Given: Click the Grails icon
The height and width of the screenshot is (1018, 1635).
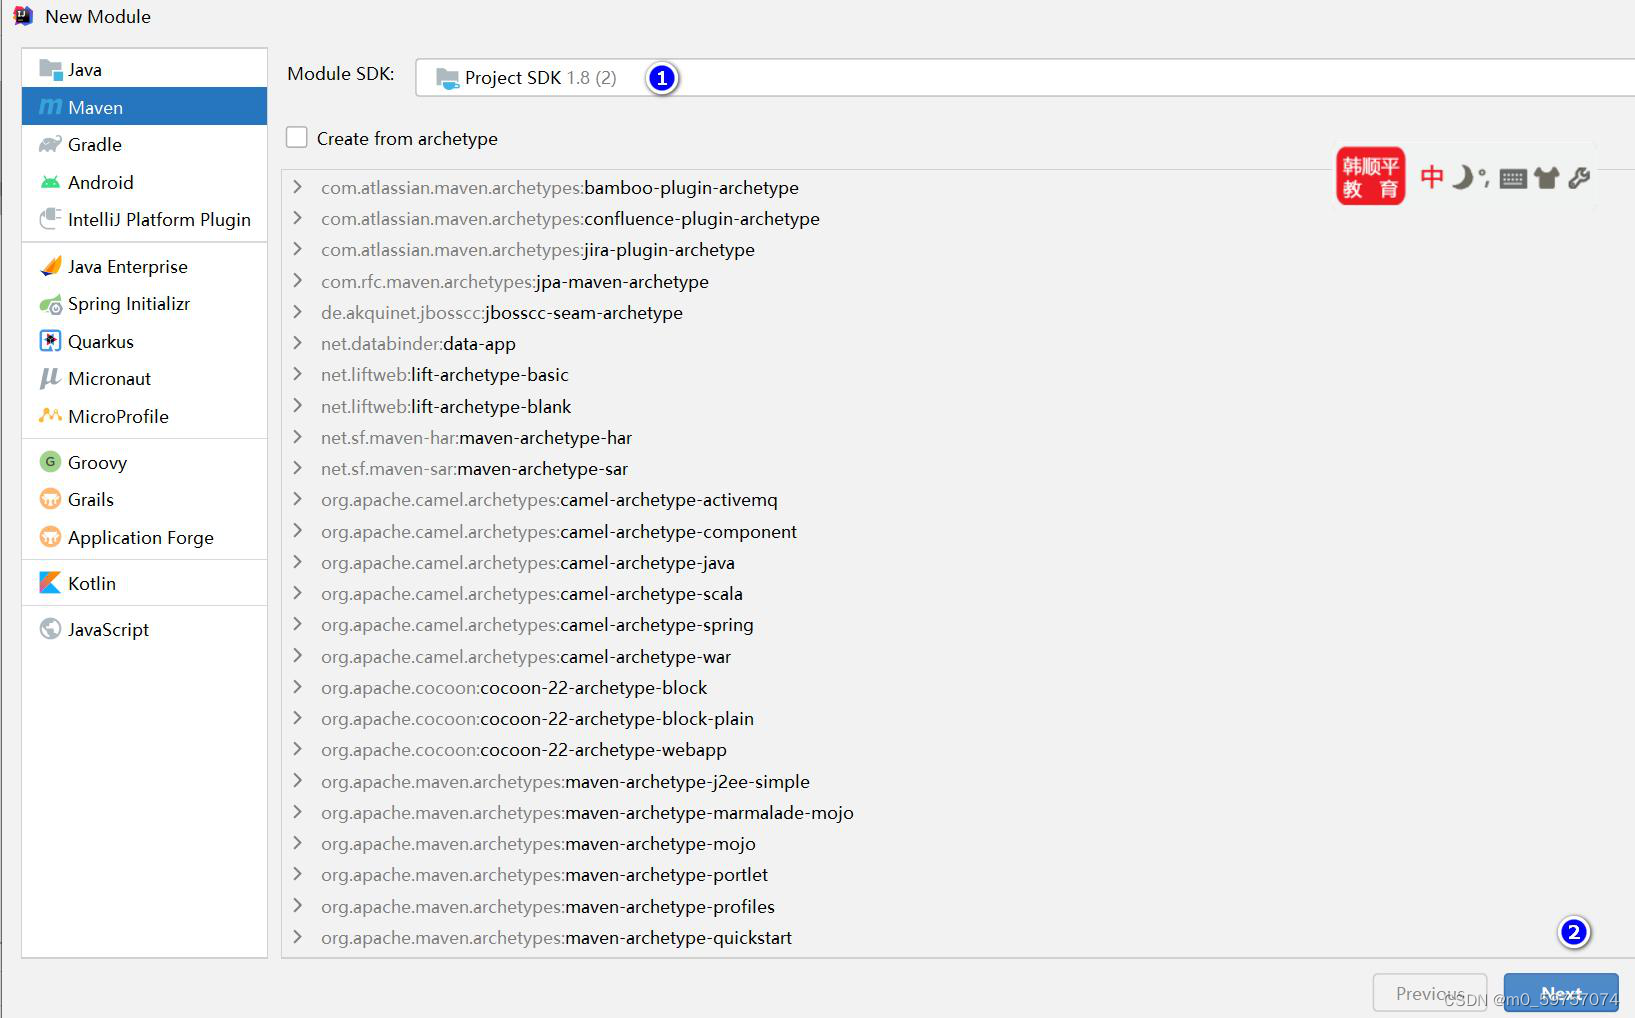Looking at the screenshot, I should pyautogui.click(x=50, y=499).
